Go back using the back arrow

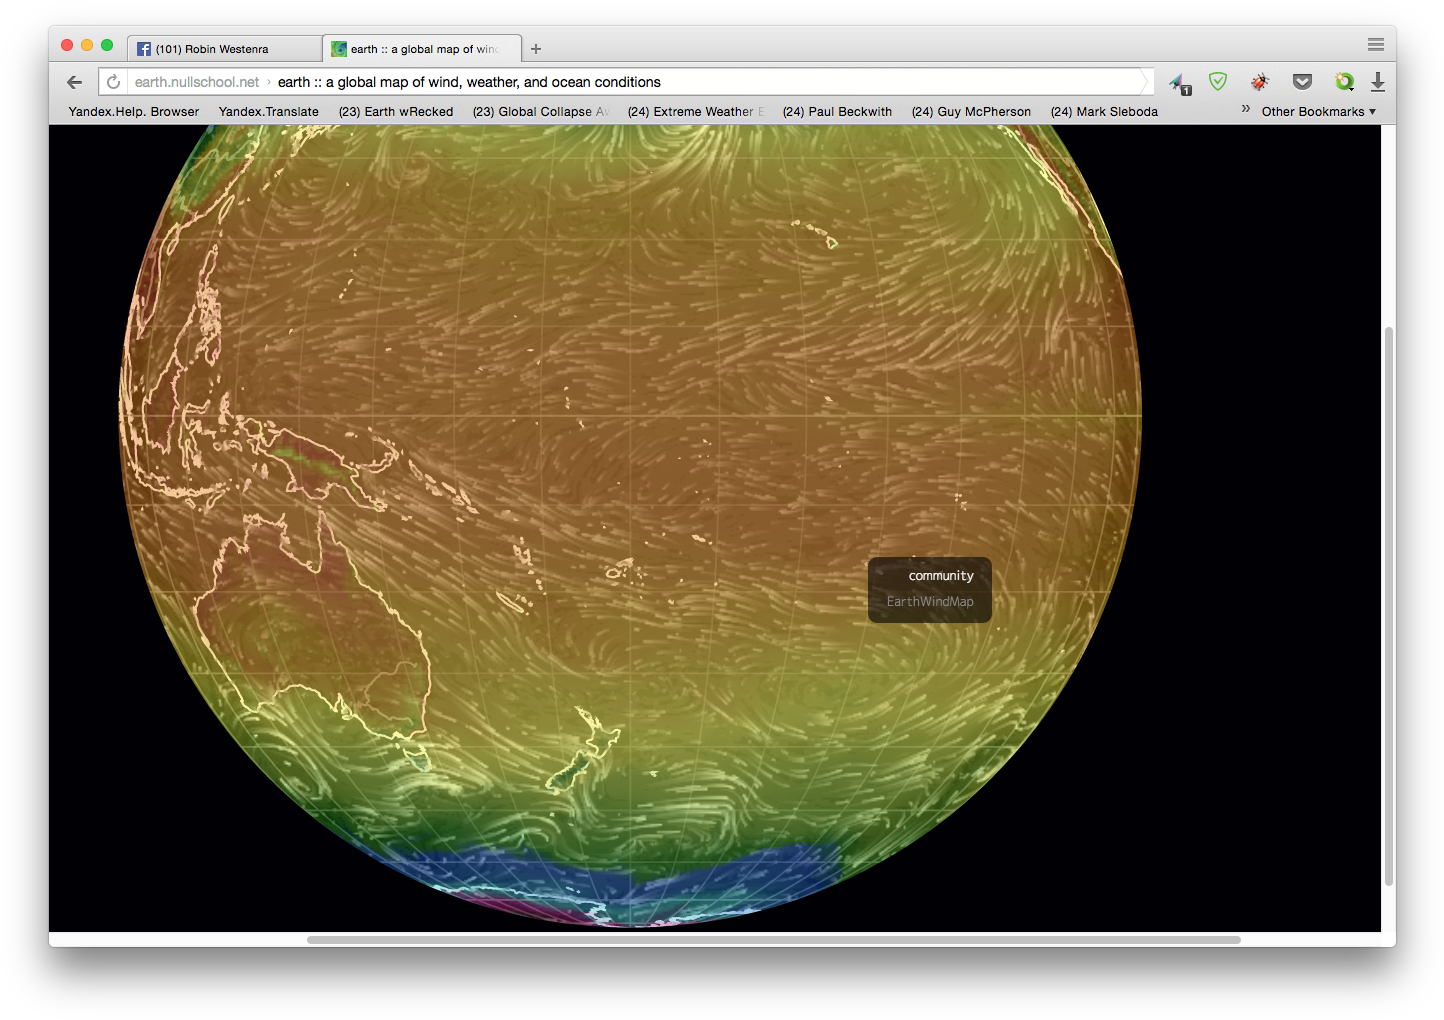74,82
